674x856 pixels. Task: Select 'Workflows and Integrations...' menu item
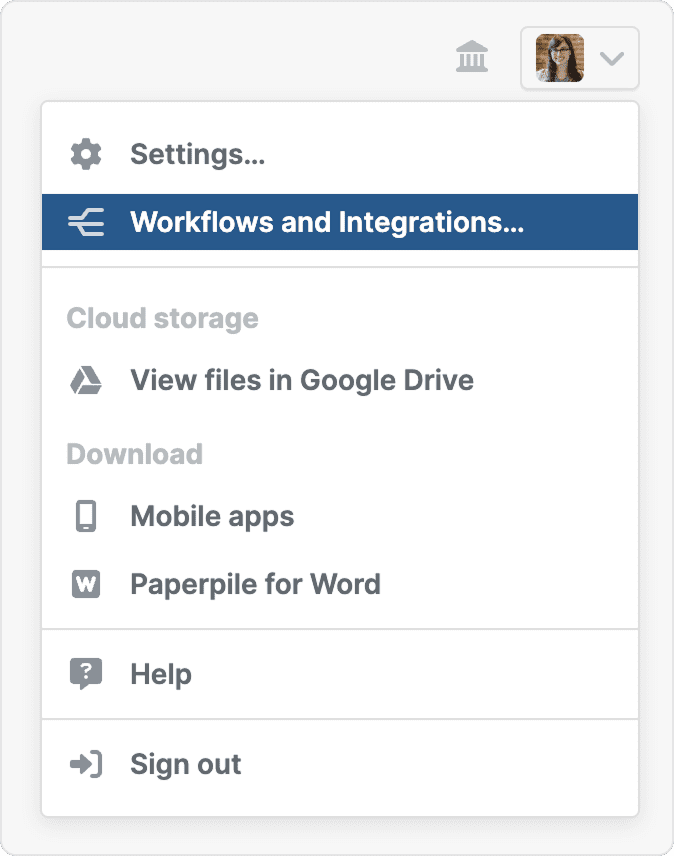[x=327, y=222]
